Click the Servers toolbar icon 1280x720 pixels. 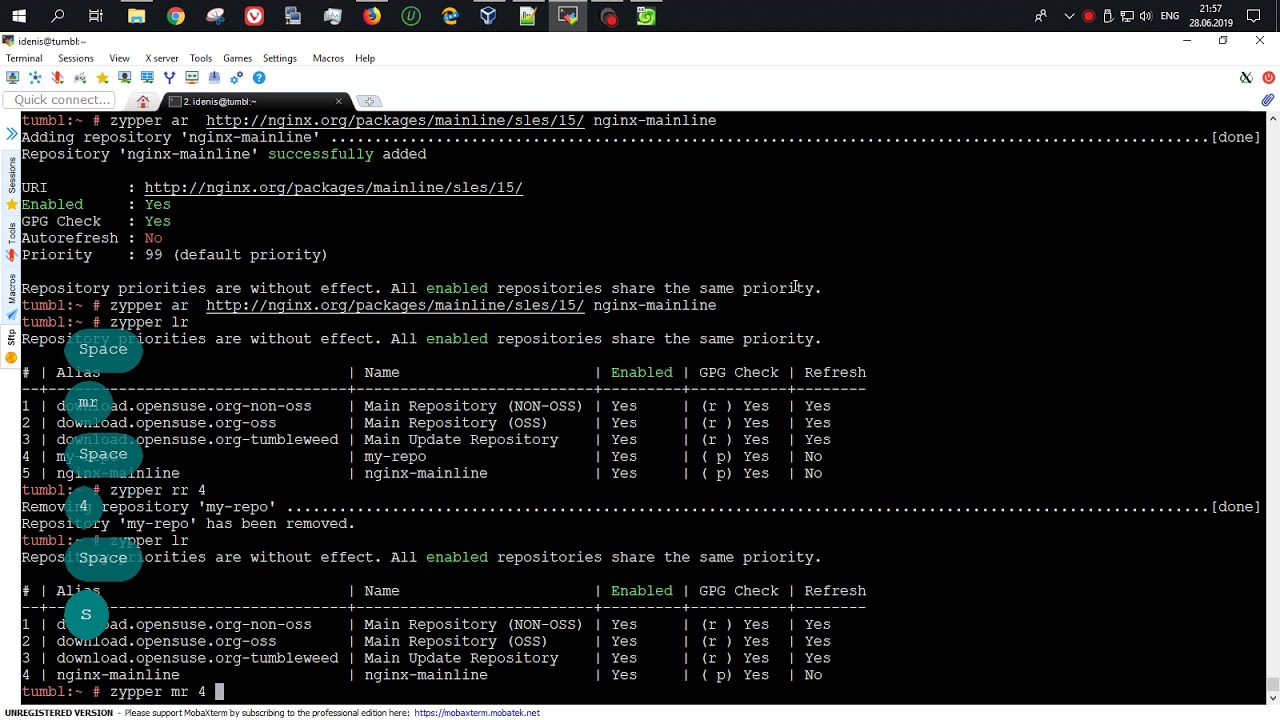click(x=35, y=78)
